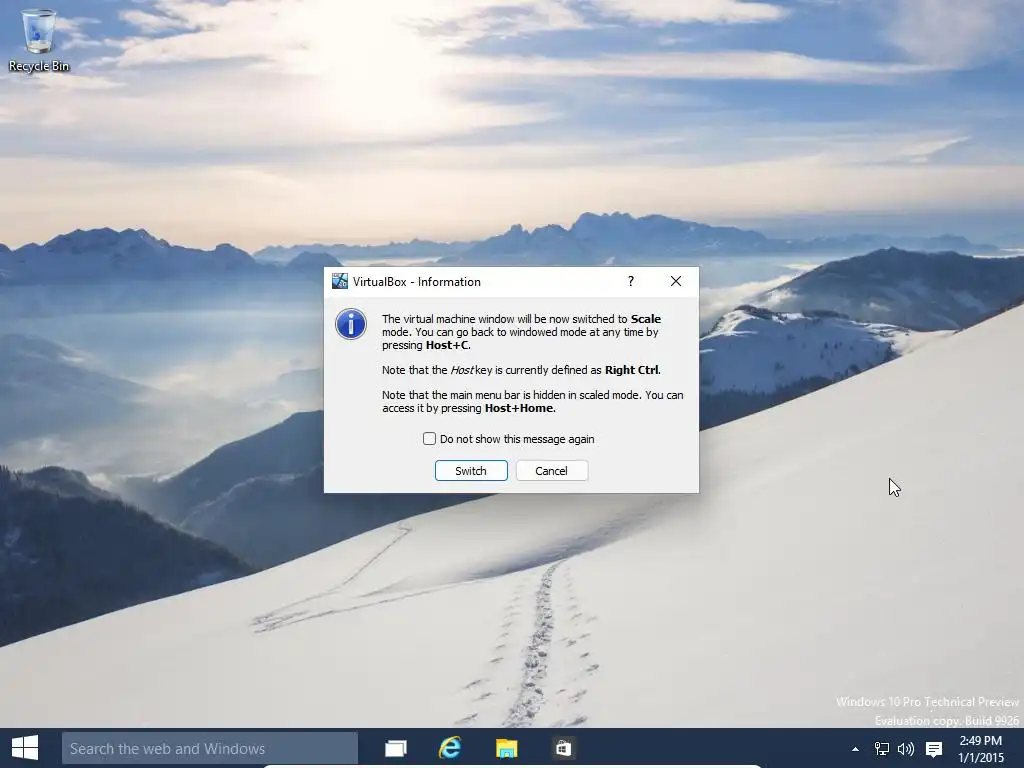Click the blue information icon in the dialog

click(x=351, y=324)
